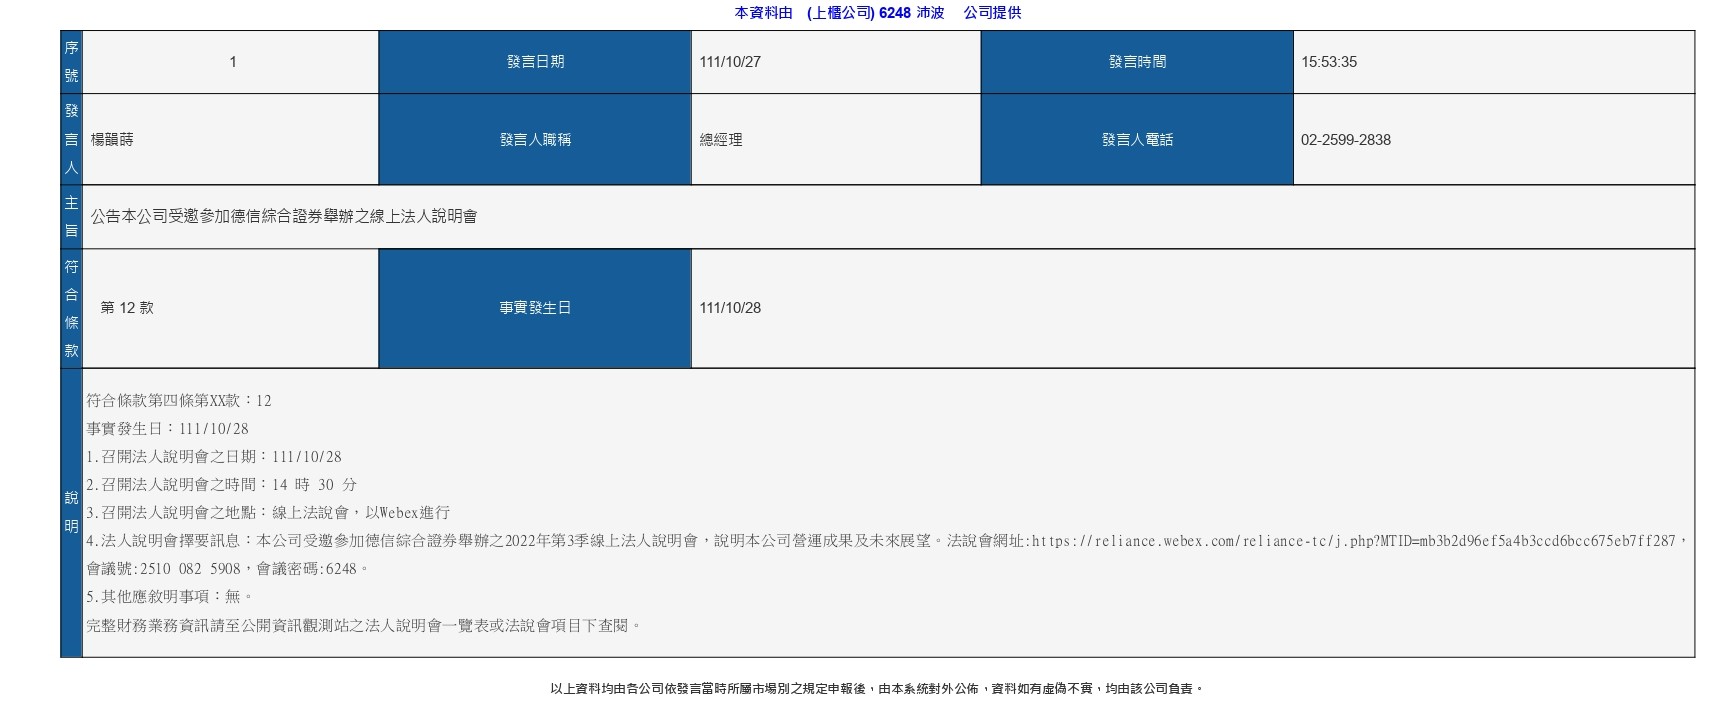
Task: Click line 2.召開法人說明會之時間 14 時 30 分
Action: pos(221,485)
